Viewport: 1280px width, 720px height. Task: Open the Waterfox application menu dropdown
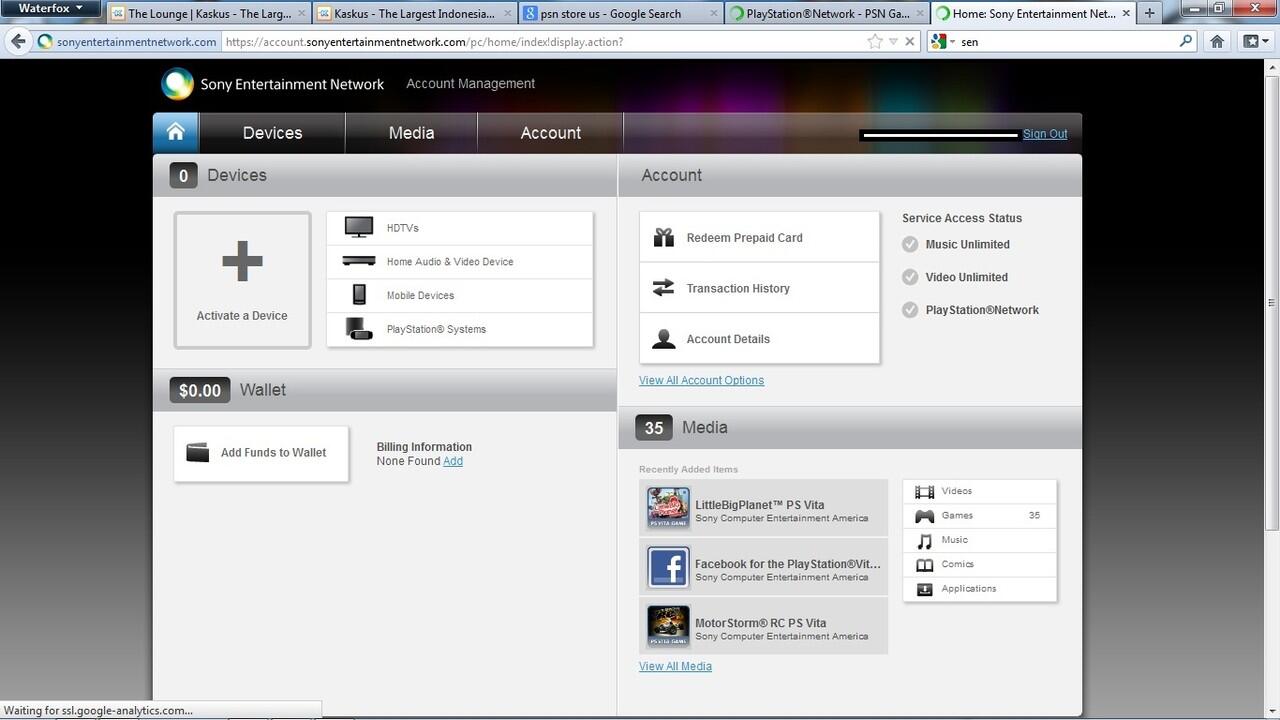tap(50, 9)
